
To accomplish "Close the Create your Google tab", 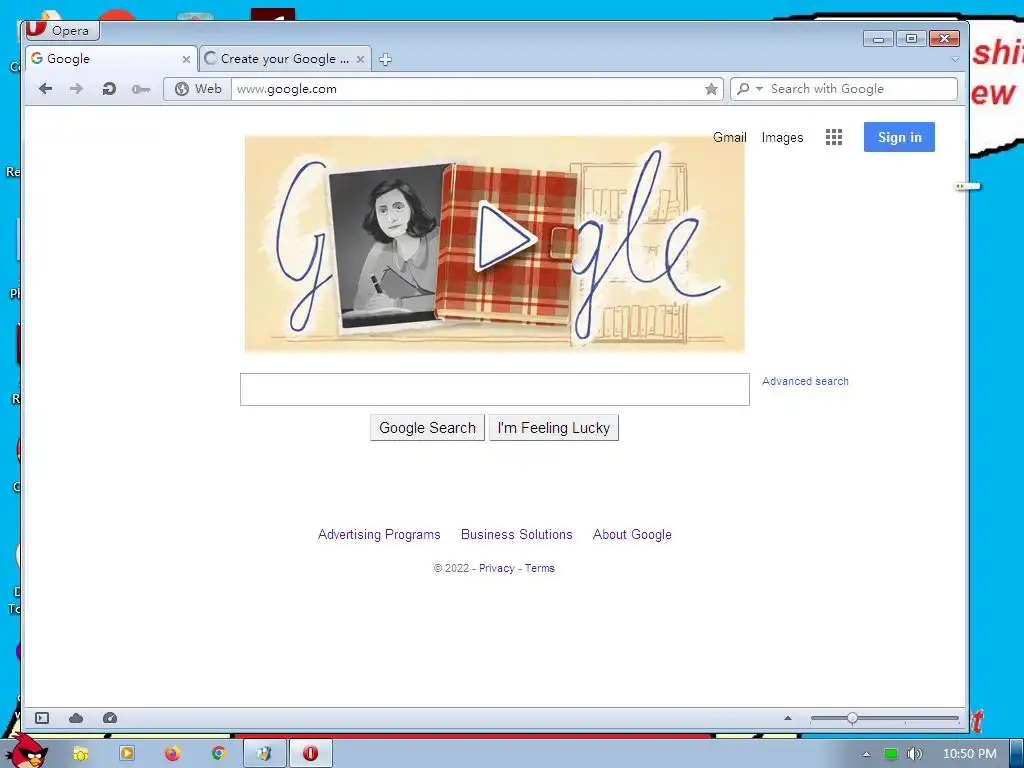I will [x=360, y=59].
